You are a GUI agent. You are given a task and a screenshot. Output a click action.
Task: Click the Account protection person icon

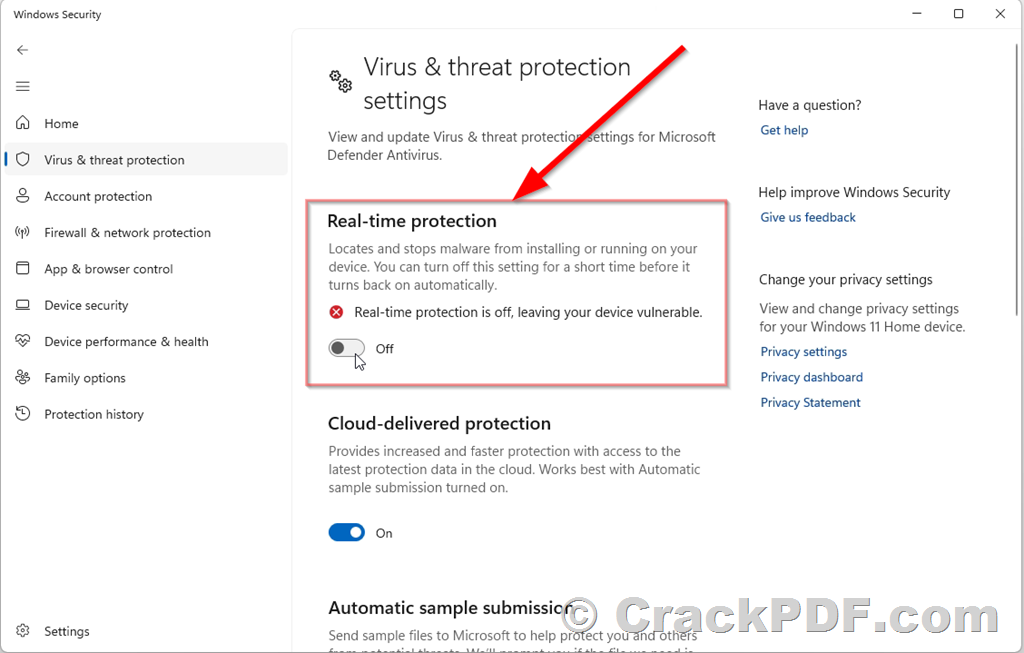23,197
